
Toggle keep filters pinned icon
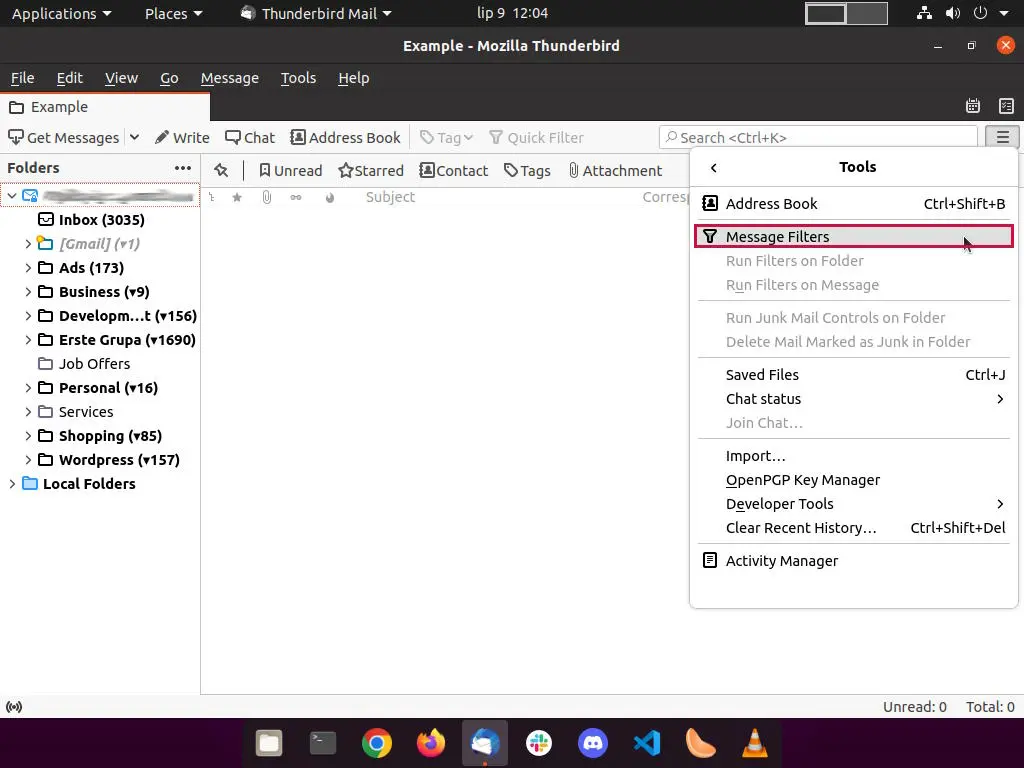[x=221, y=170]
